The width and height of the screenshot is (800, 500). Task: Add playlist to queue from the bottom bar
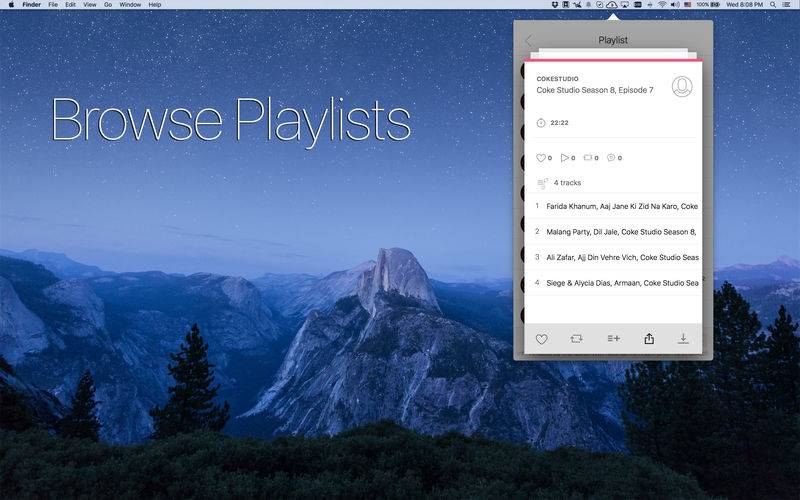613,338
